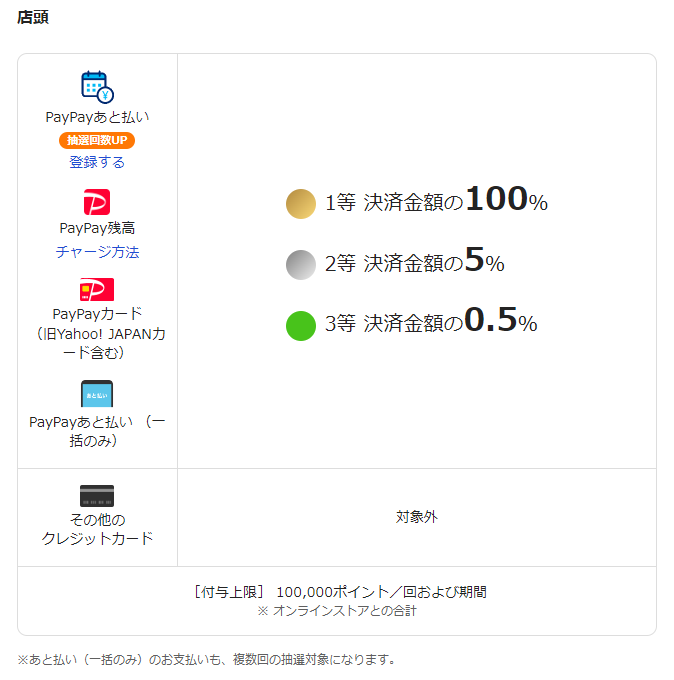Click the 1等 決済金額の100% text
This screenshot has height=680, width=674.
436,200
